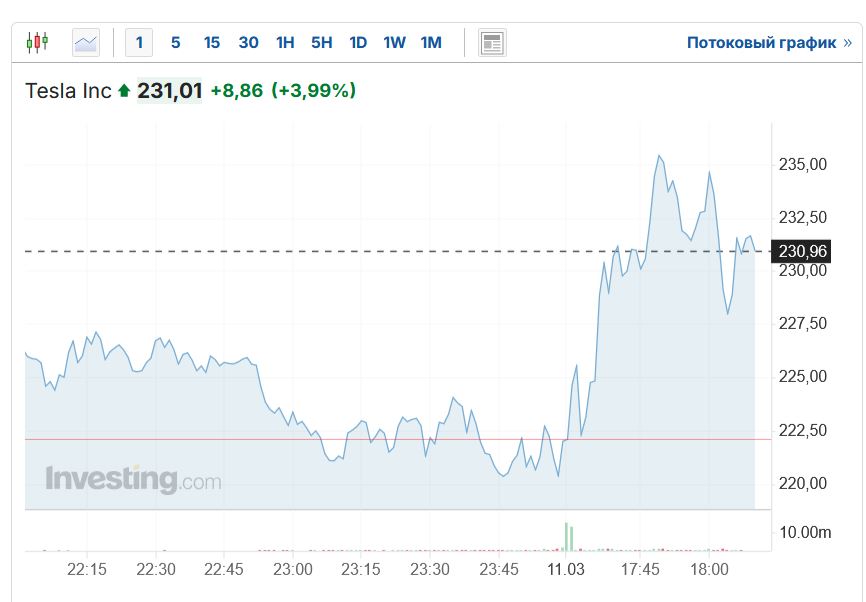Click the 23:00 time label

pyautogui.click(x=293, y=569)
